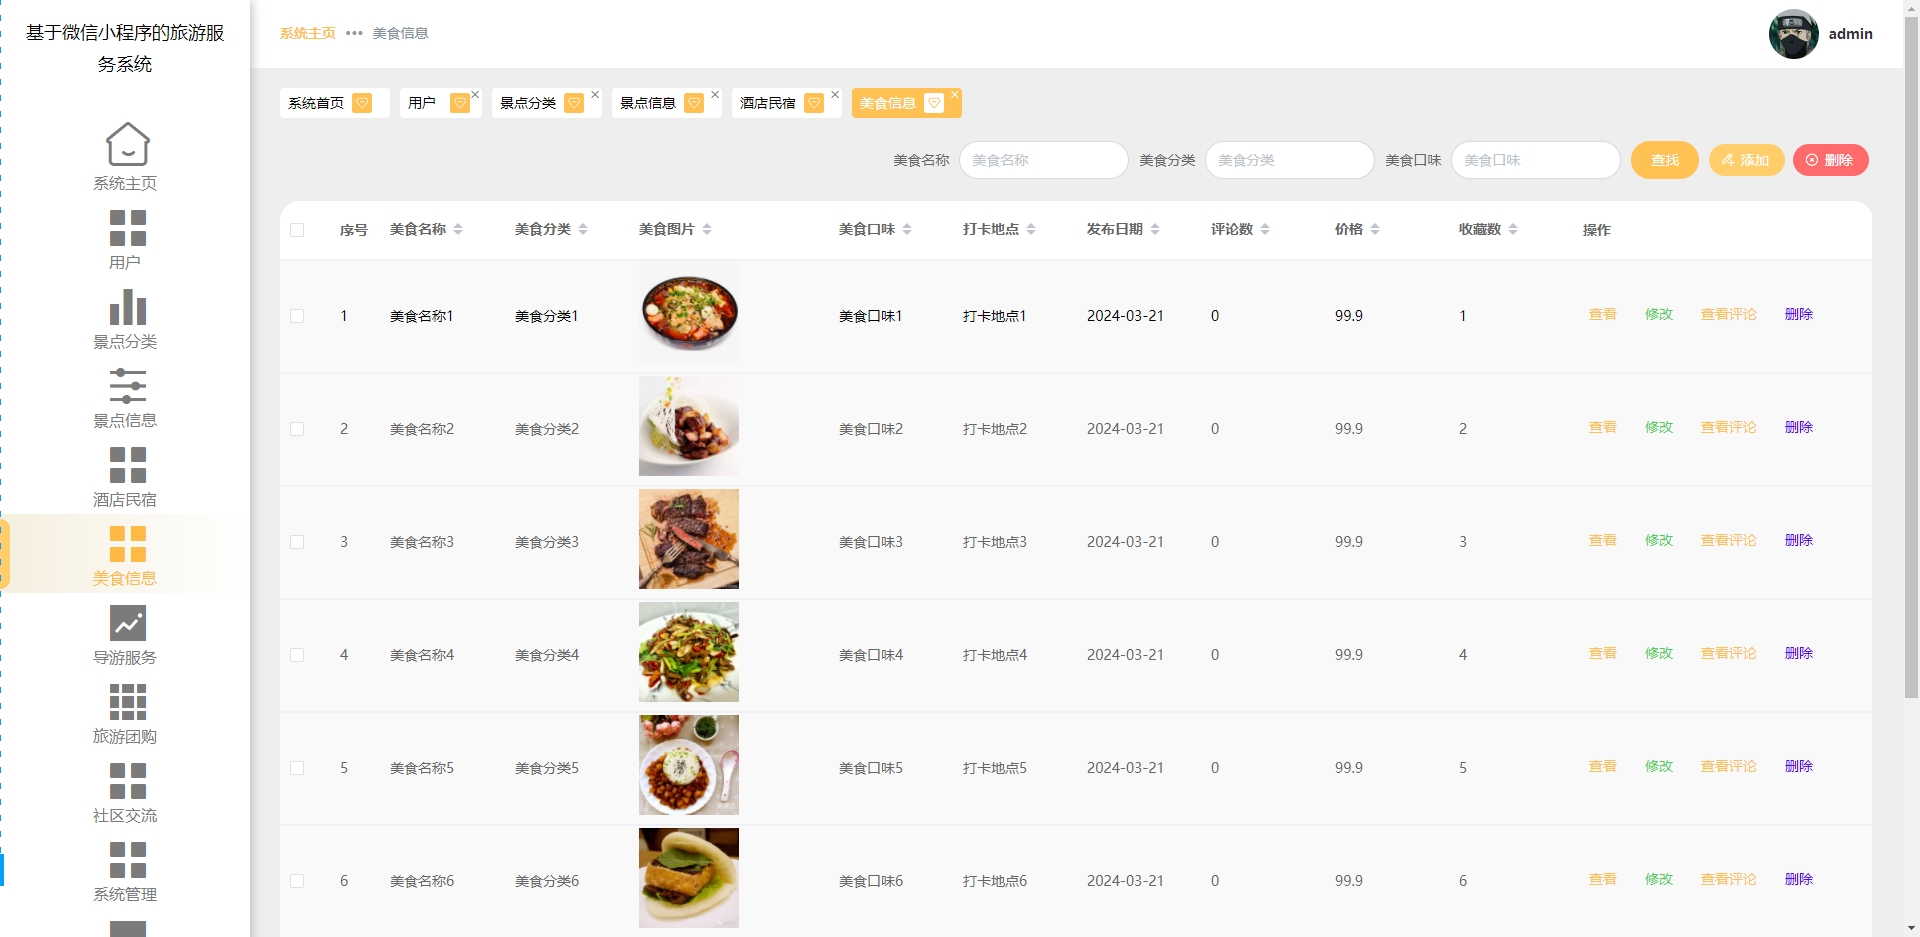The width and height of the screenshot is (1920, 937).
Task: Toggle sorting on the 评论数 column
Action: (x=1266, y=229)
